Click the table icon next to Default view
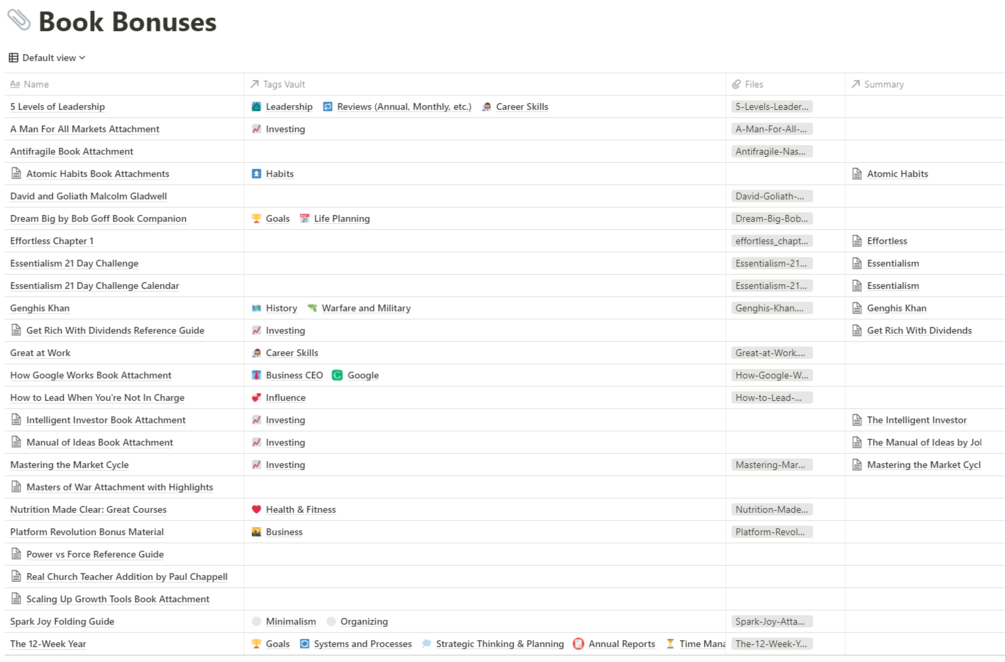Image resolution: width=1005 pixels, height=662 pixels. pyautogui.click(x=13, y=58)
